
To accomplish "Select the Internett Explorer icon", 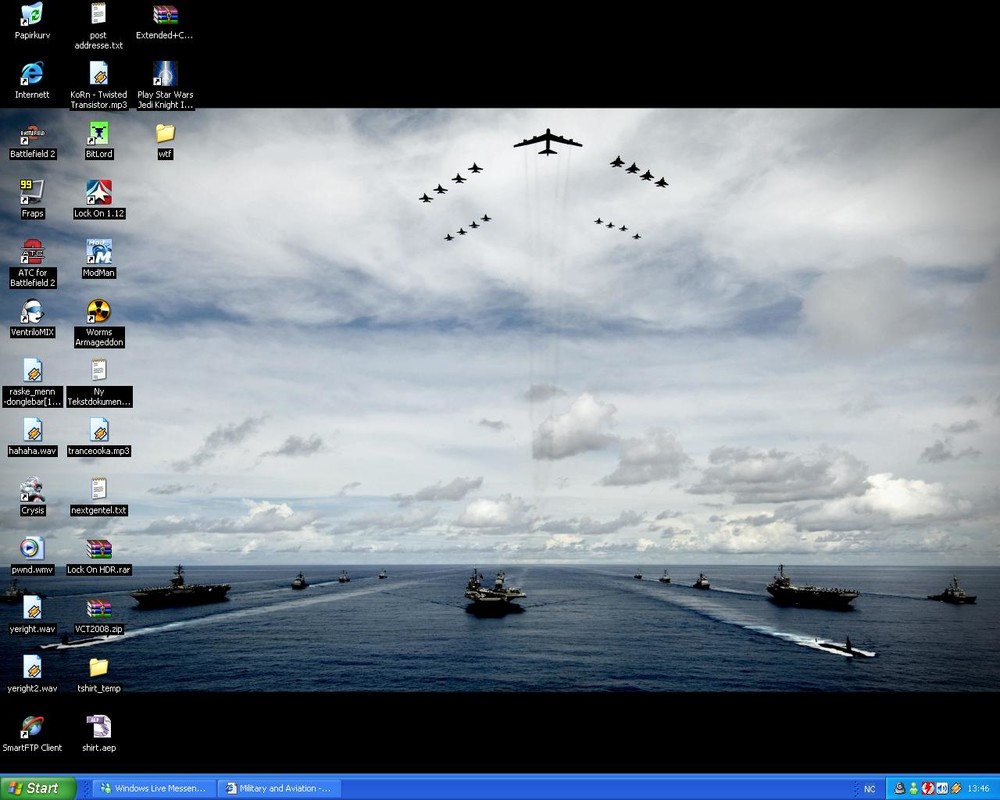I will 32,74.
